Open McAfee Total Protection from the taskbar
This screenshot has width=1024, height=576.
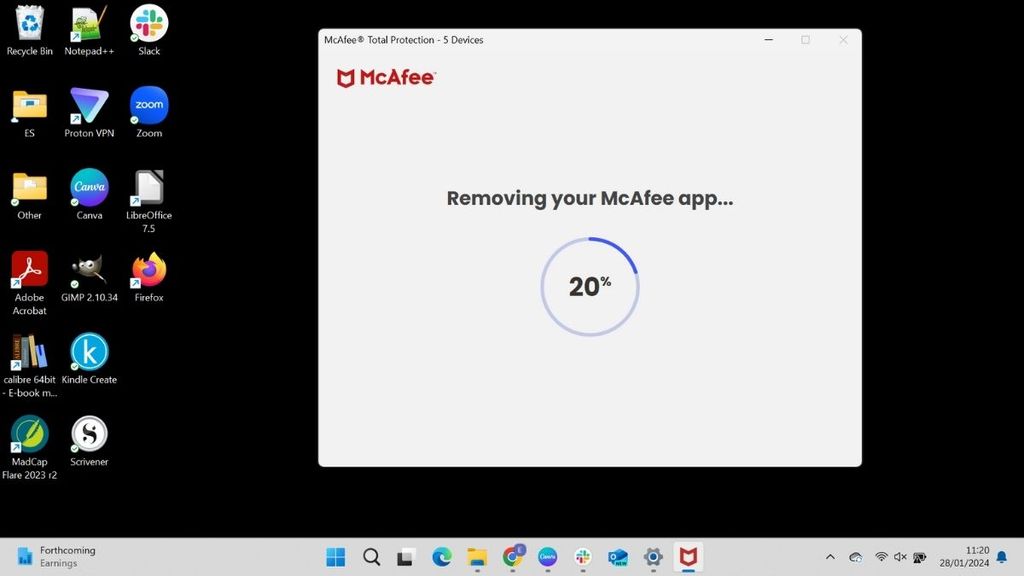tap(687, 557)
